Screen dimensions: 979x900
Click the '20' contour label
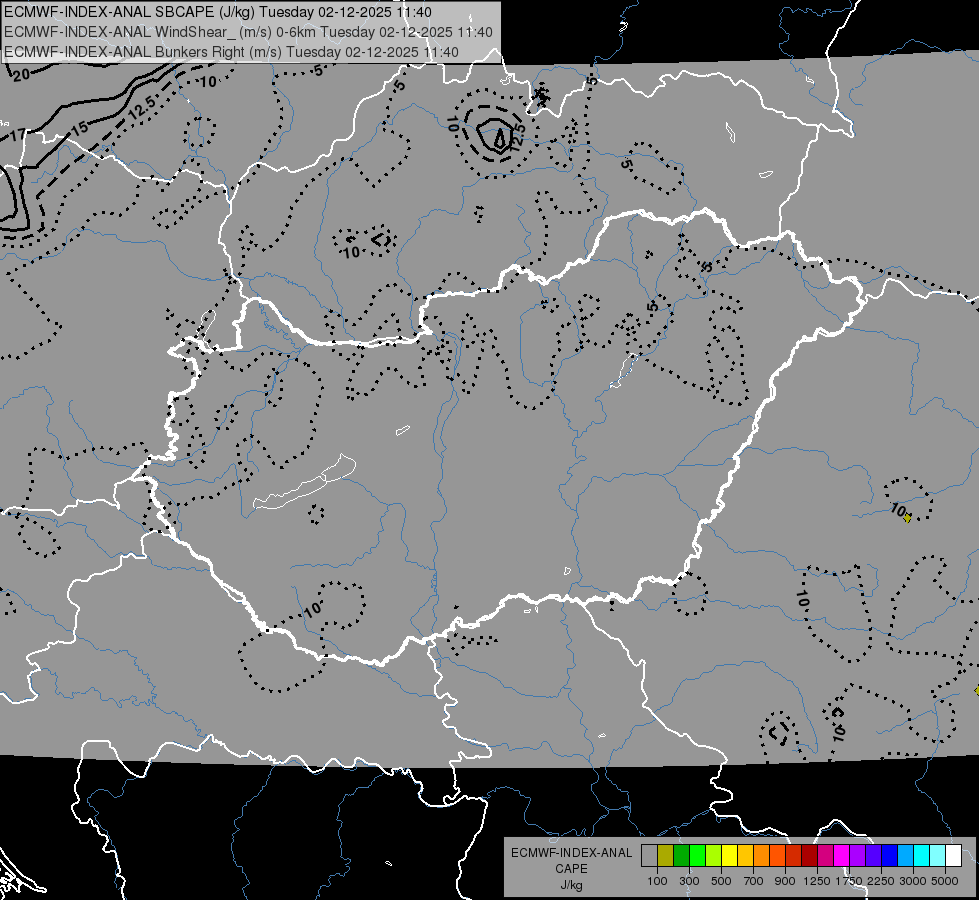(x=21, y=75)
